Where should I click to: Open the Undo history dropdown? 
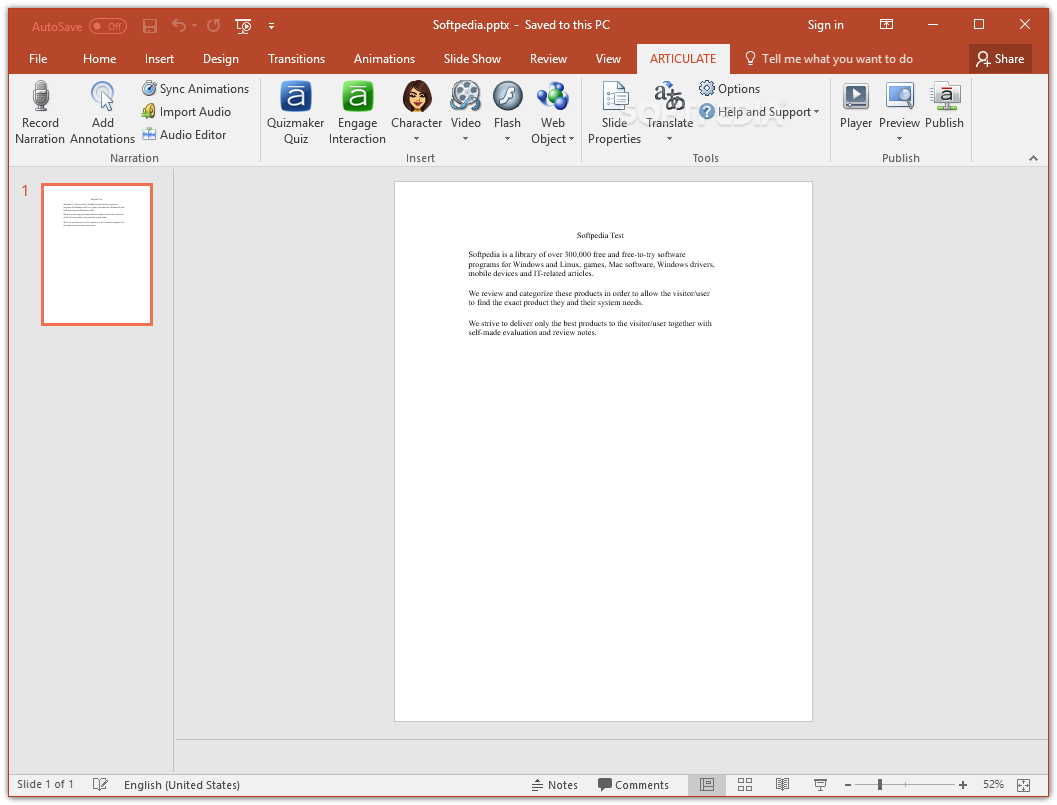click(195, 26)
